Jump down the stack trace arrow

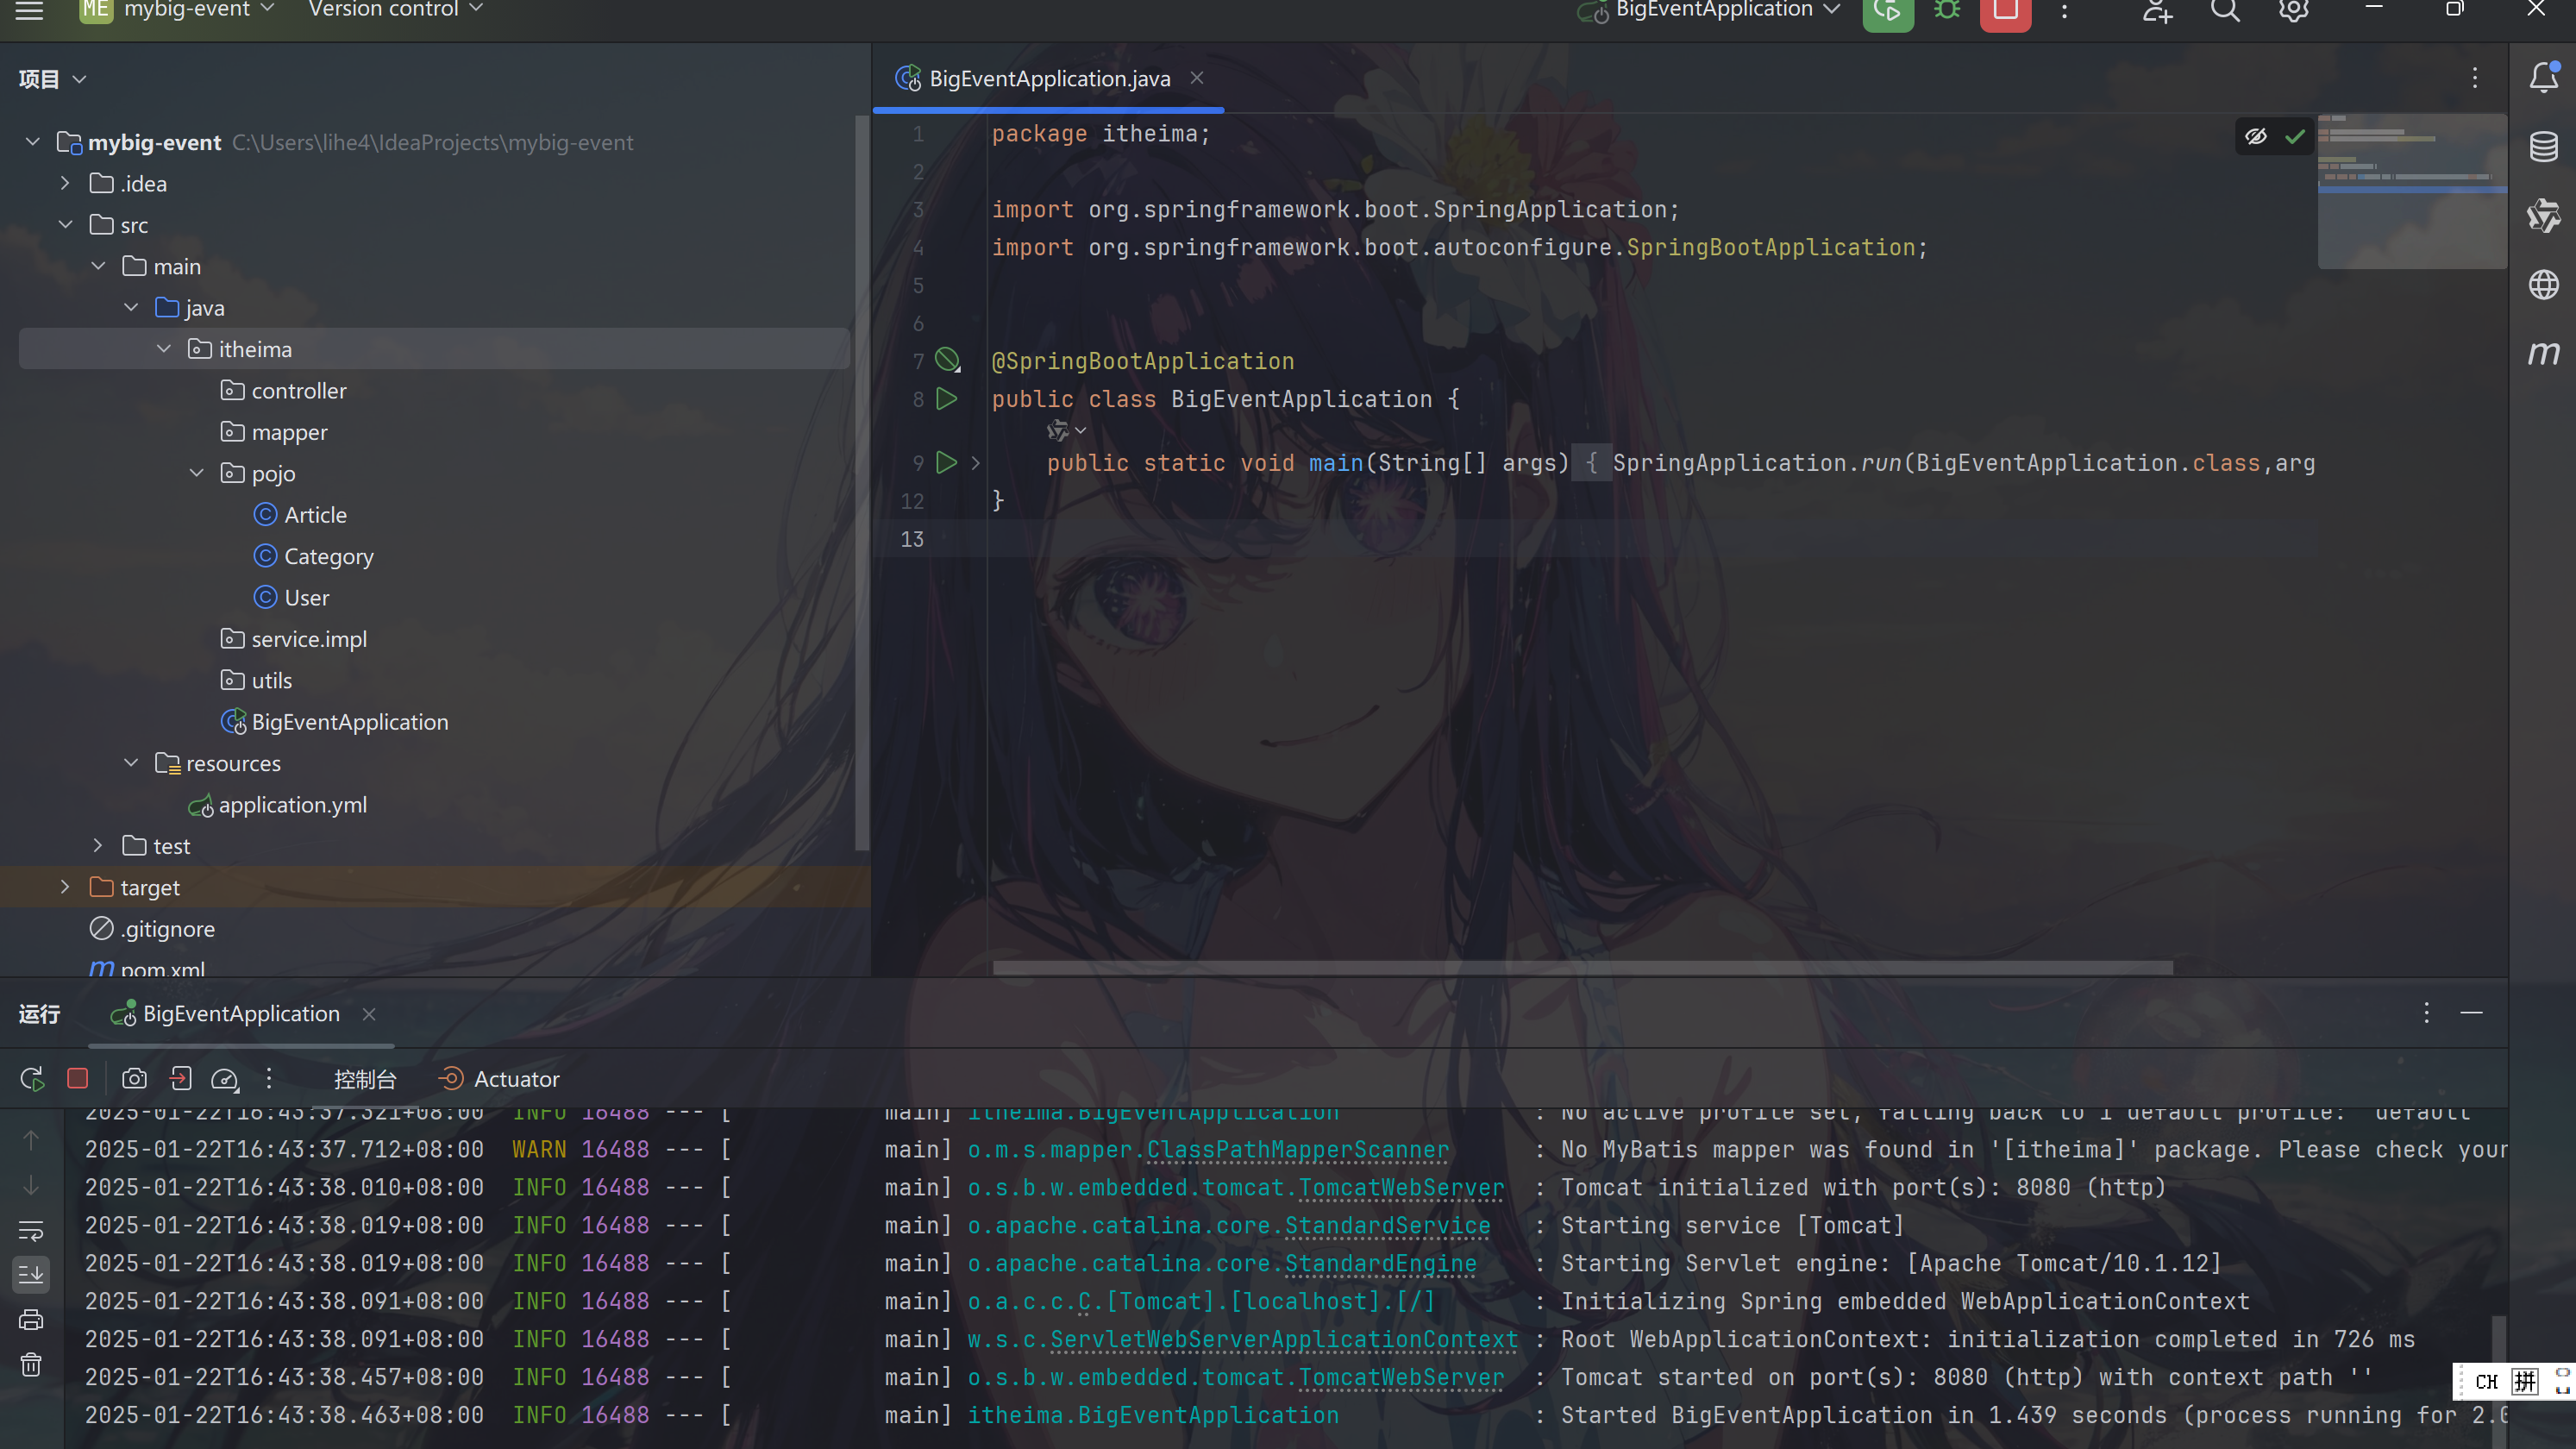[31, 1185]
